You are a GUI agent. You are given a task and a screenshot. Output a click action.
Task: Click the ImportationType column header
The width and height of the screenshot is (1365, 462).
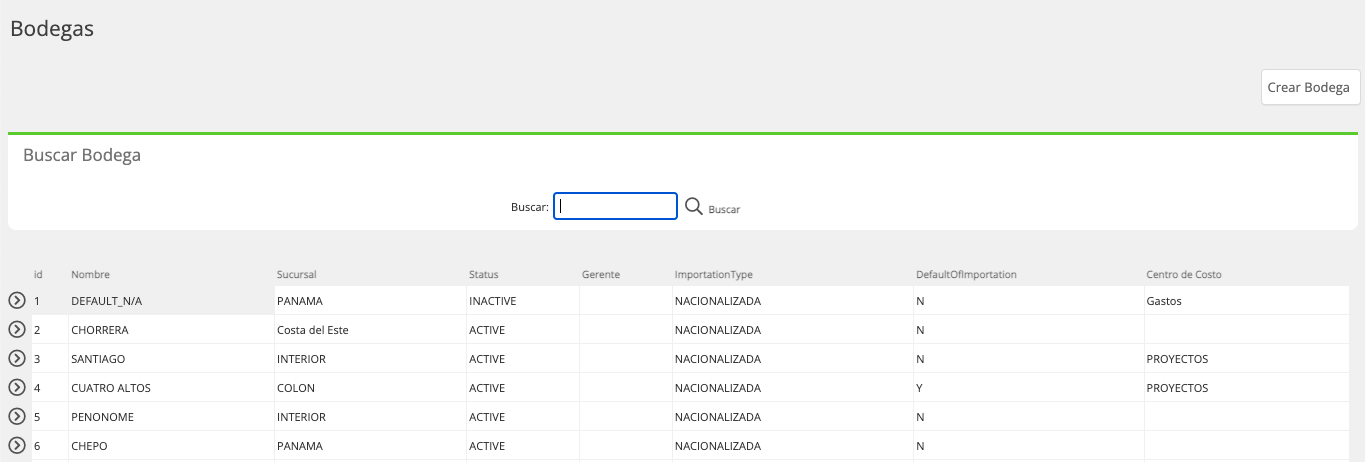(x=713, y=274)
